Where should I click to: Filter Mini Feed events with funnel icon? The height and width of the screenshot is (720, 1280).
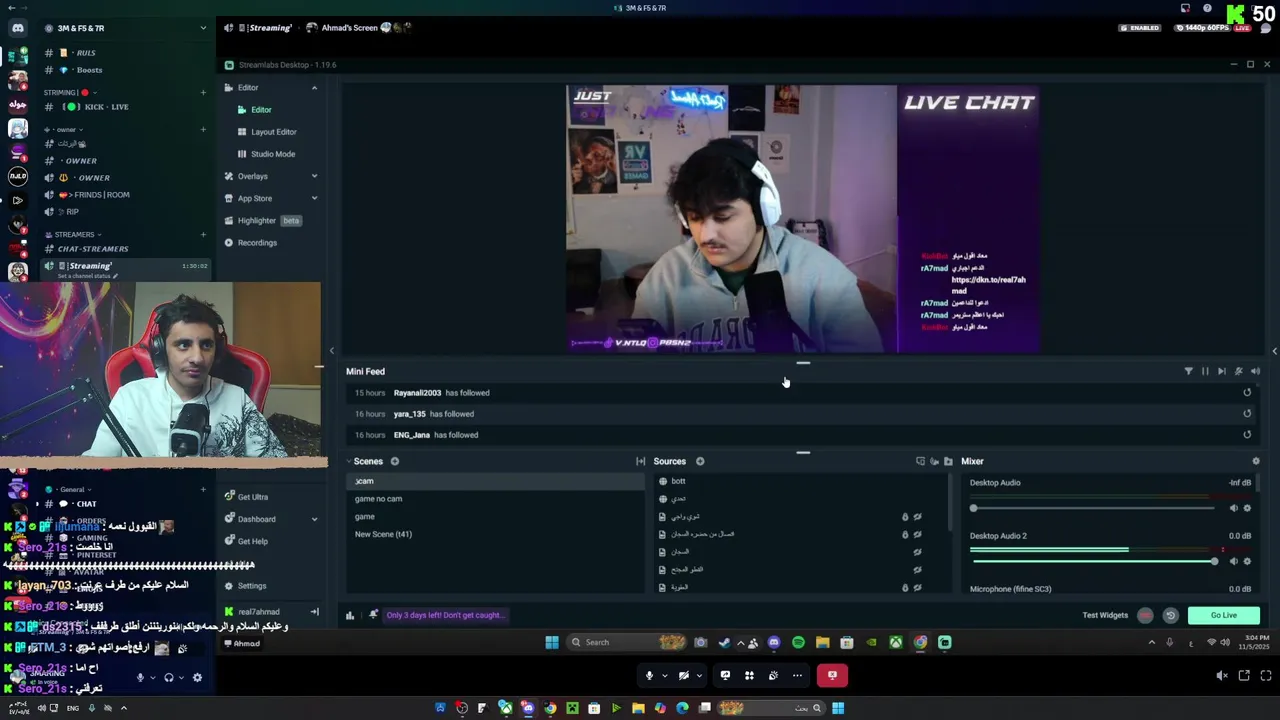(1188, 371)
